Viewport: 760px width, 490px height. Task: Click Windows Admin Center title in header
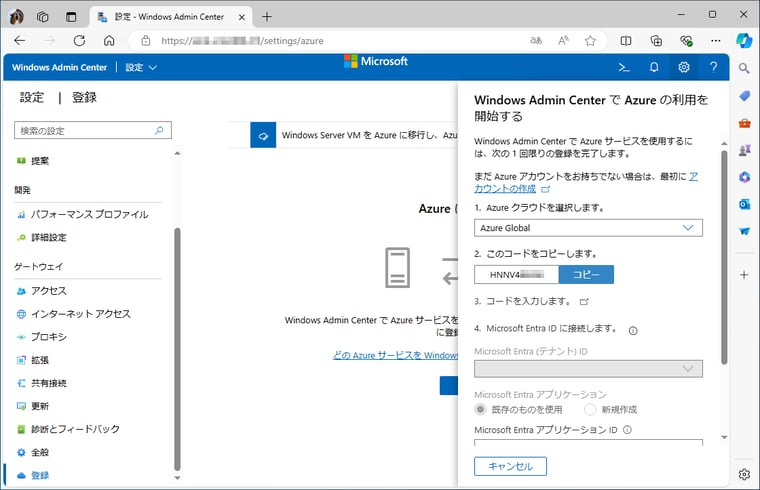[x=59, y=67]
